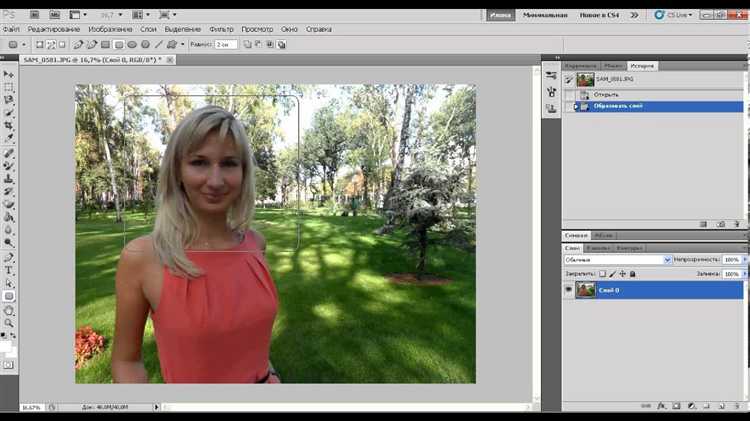750x421 pixels.
Task: Click the foreground color swatch
Action: 6,345
